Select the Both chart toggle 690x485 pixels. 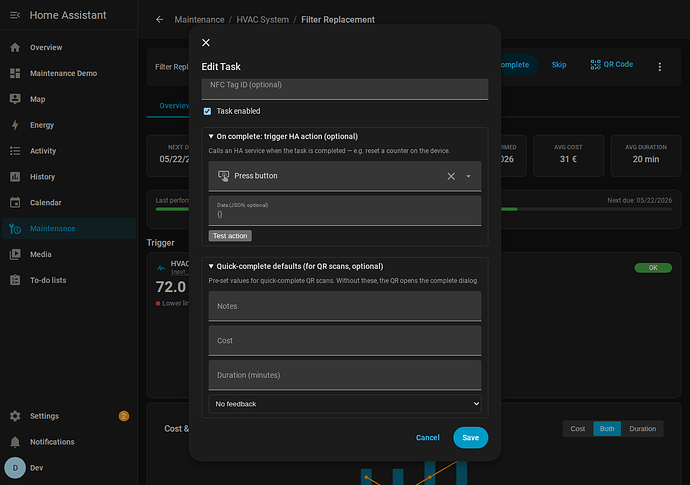(x=607, y=429)
